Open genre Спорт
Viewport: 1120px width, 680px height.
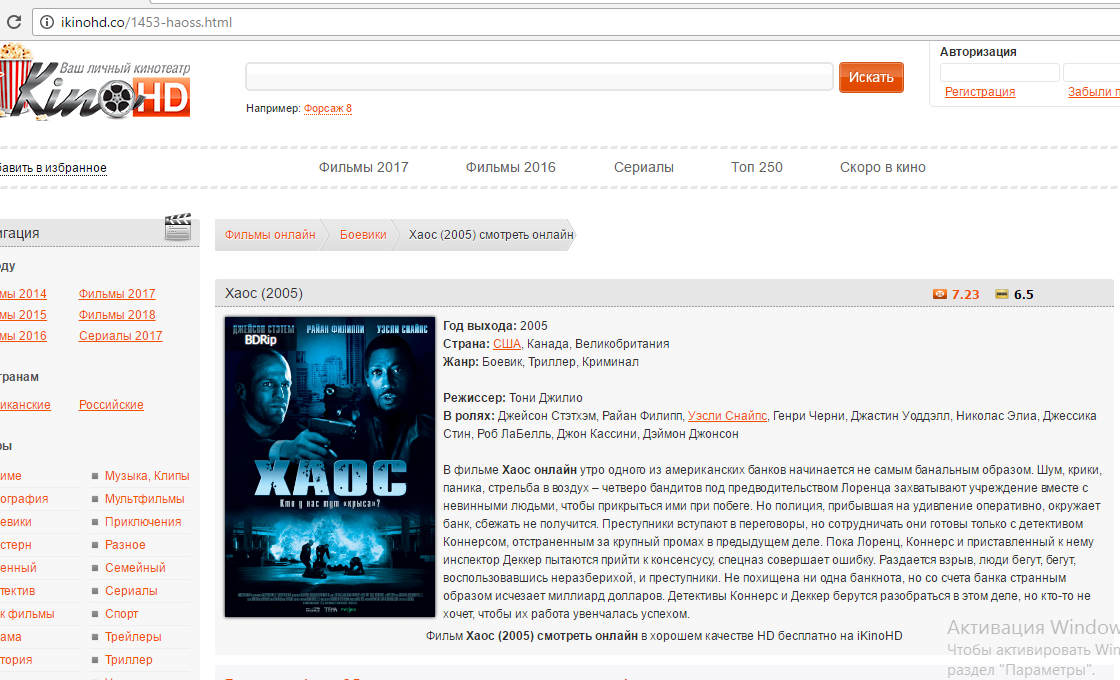121,614
